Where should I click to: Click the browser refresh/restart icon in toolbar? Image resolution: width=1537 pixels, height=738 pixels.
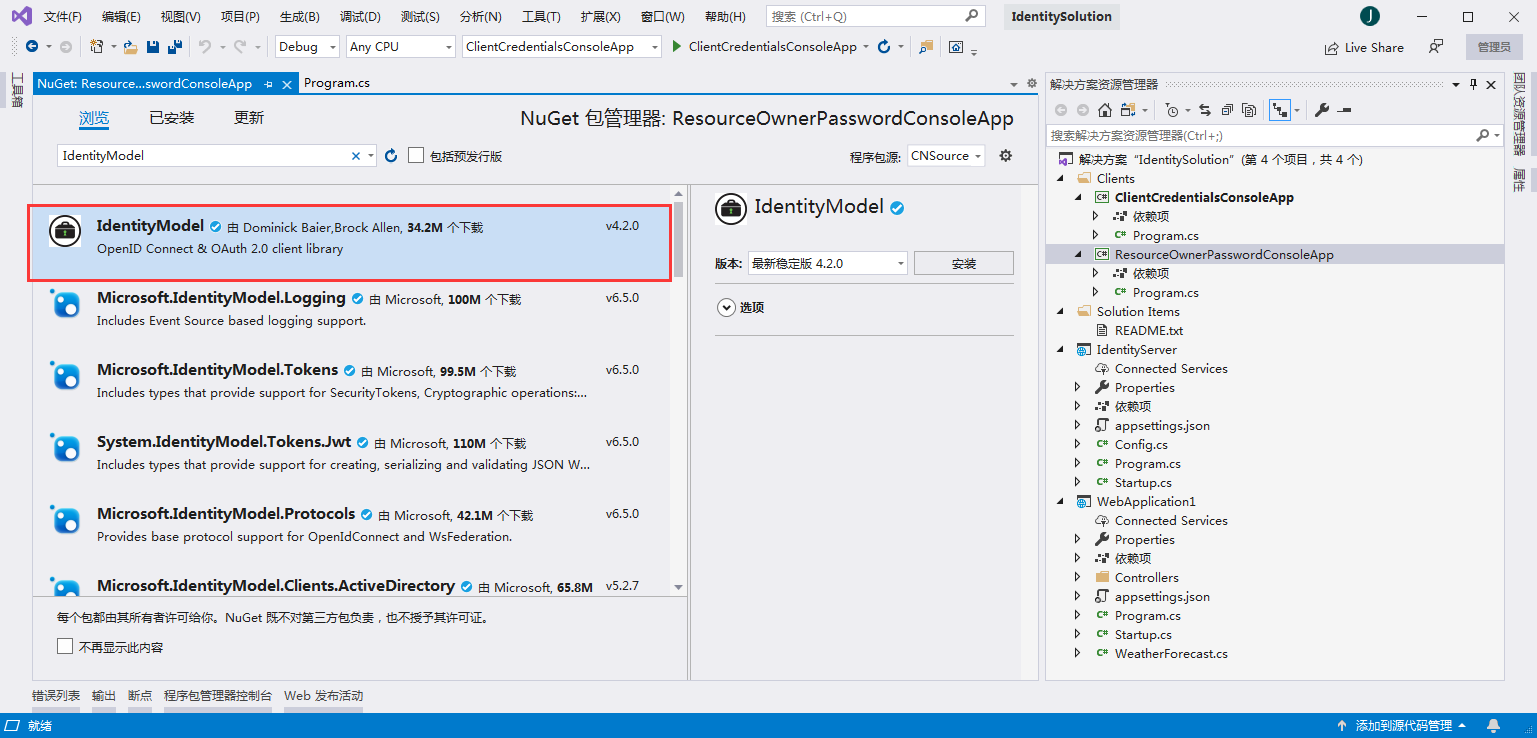[883, 46]
